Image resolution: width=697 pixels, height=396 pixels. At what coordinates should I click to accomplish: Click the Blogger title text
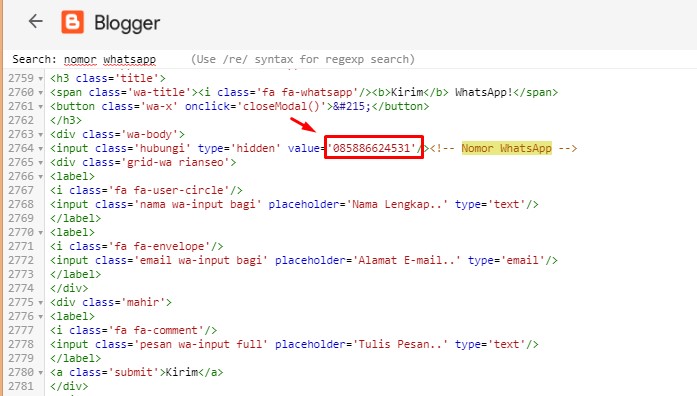click(x=127, y=23)
